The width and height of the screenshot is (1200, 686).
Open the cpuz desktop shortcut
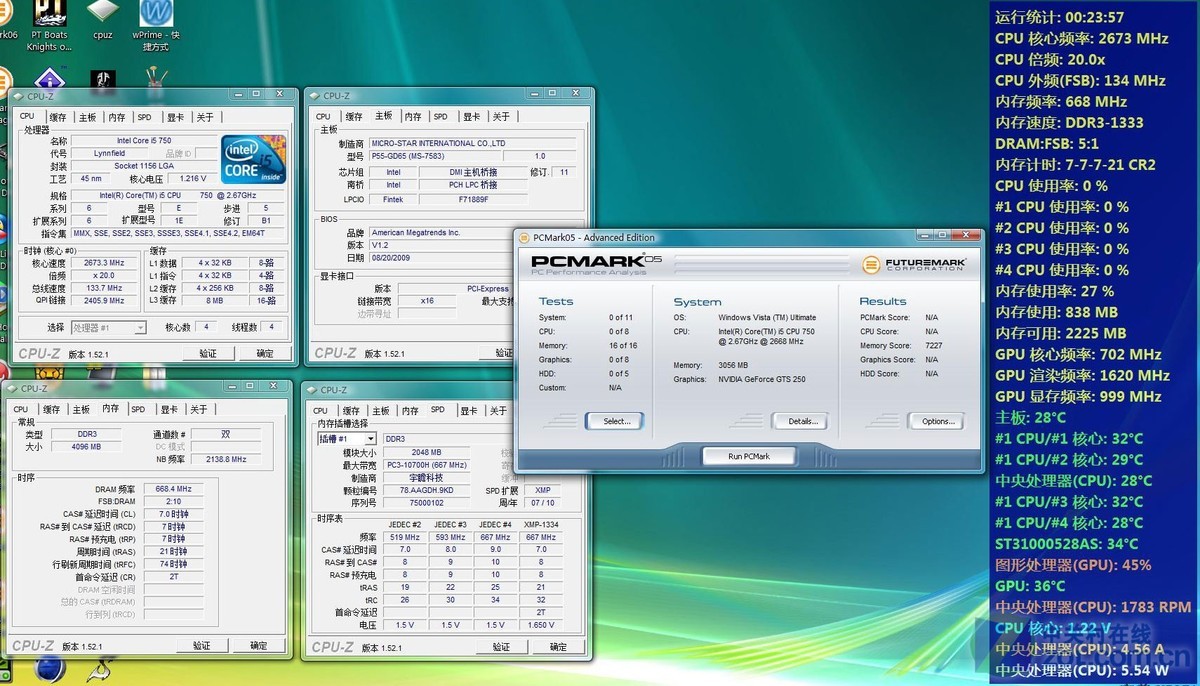tap(102, 20)
